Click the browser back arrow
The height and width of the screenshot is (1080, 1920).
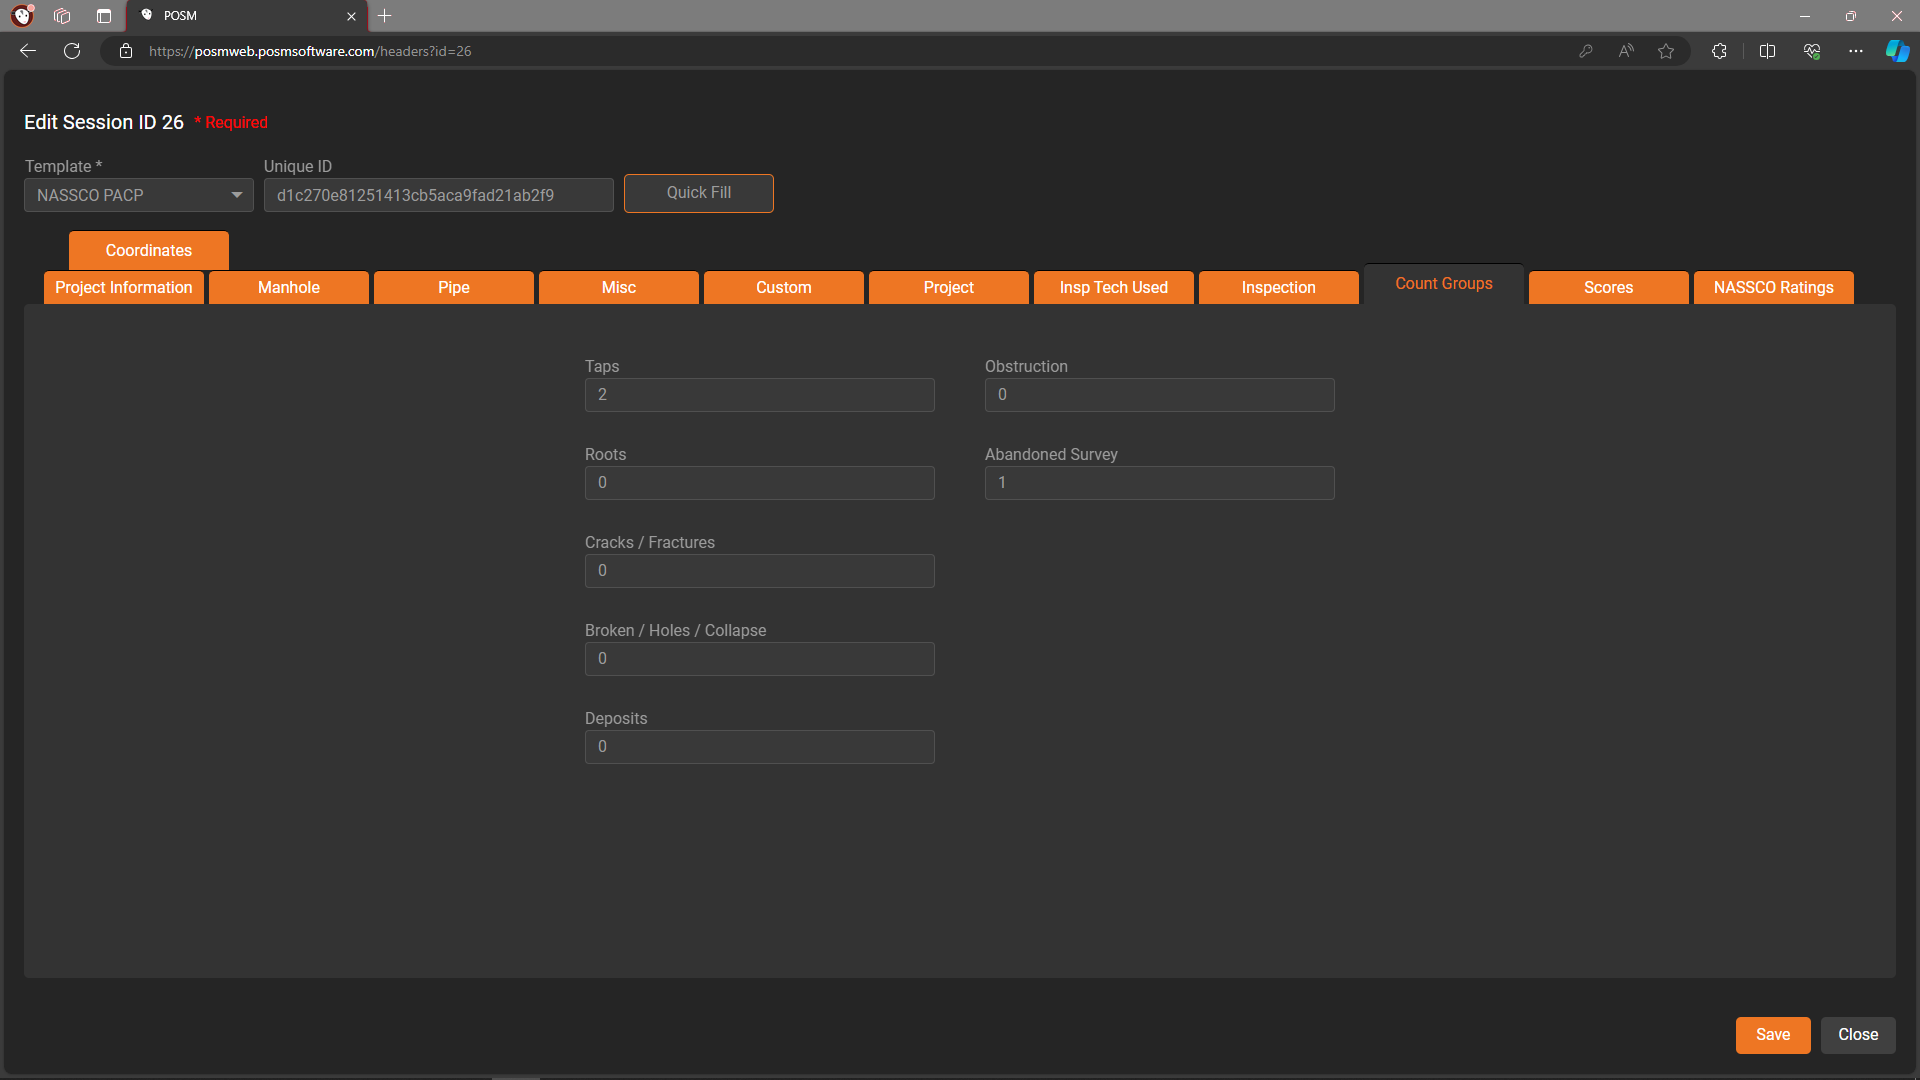(28, 51)
